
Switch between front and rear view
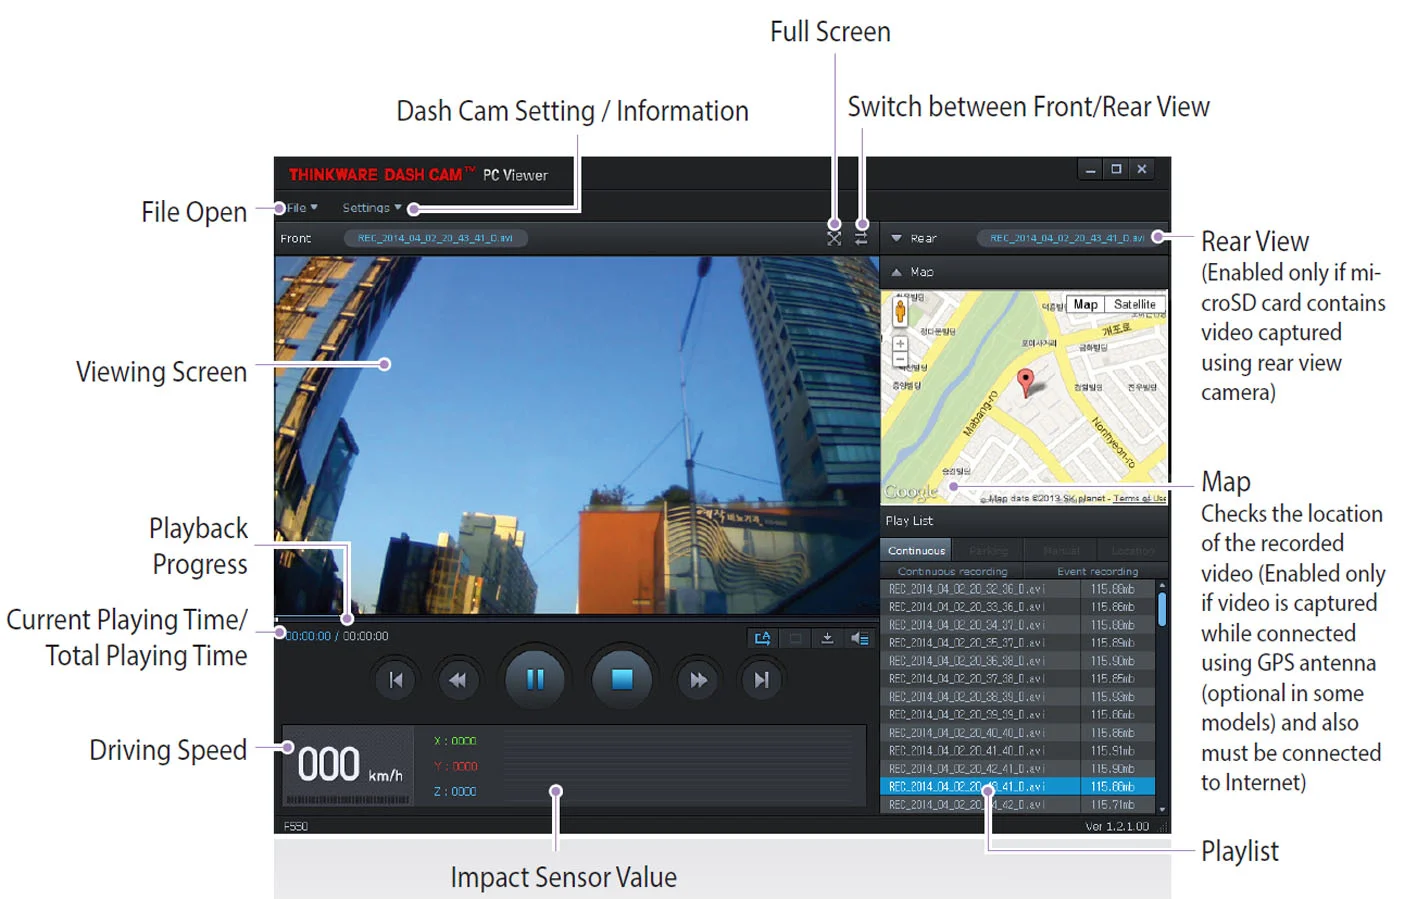pos(861,239)
